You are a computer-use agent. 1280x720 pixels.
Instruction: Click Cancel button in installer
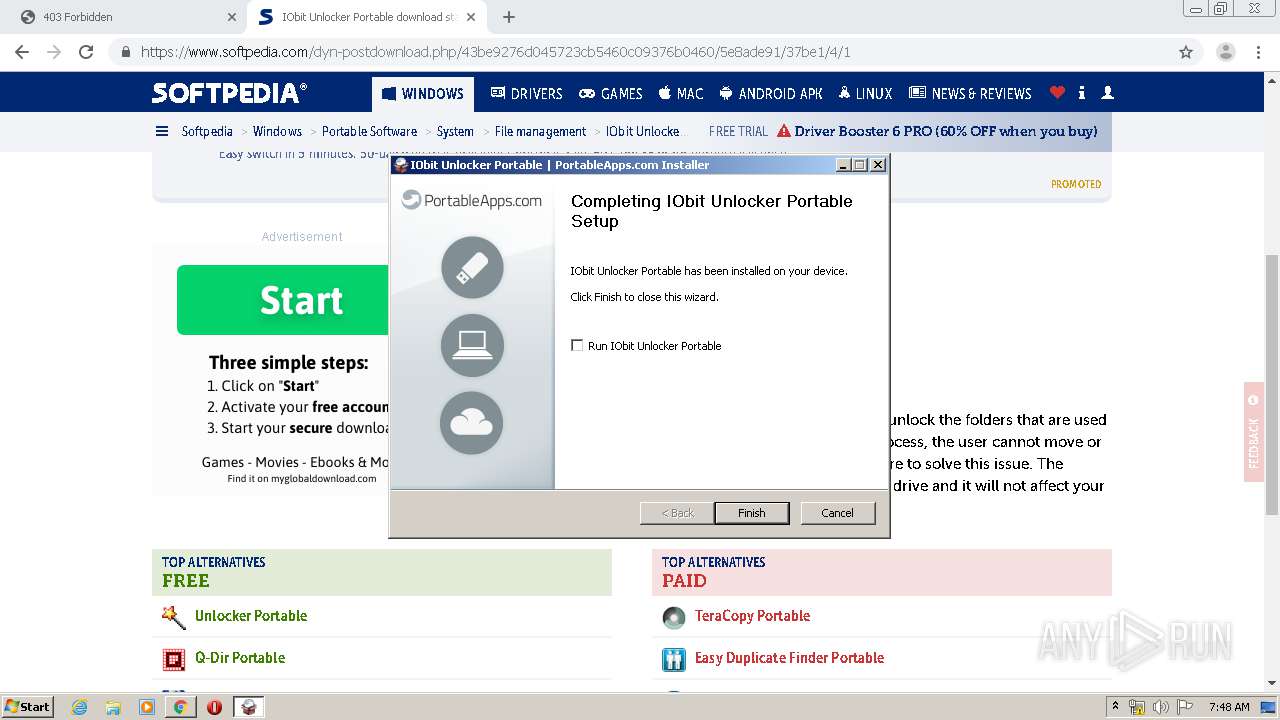(837, 513)
